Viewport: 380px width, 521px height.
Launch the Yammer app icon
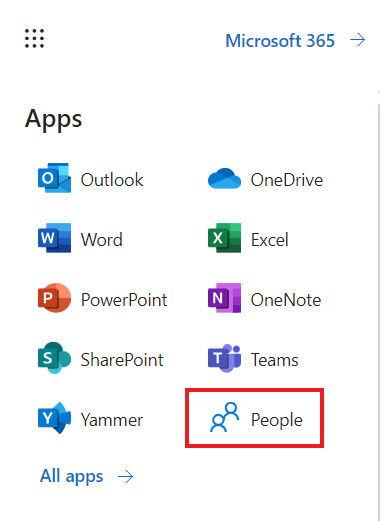(x=54, y=418)
